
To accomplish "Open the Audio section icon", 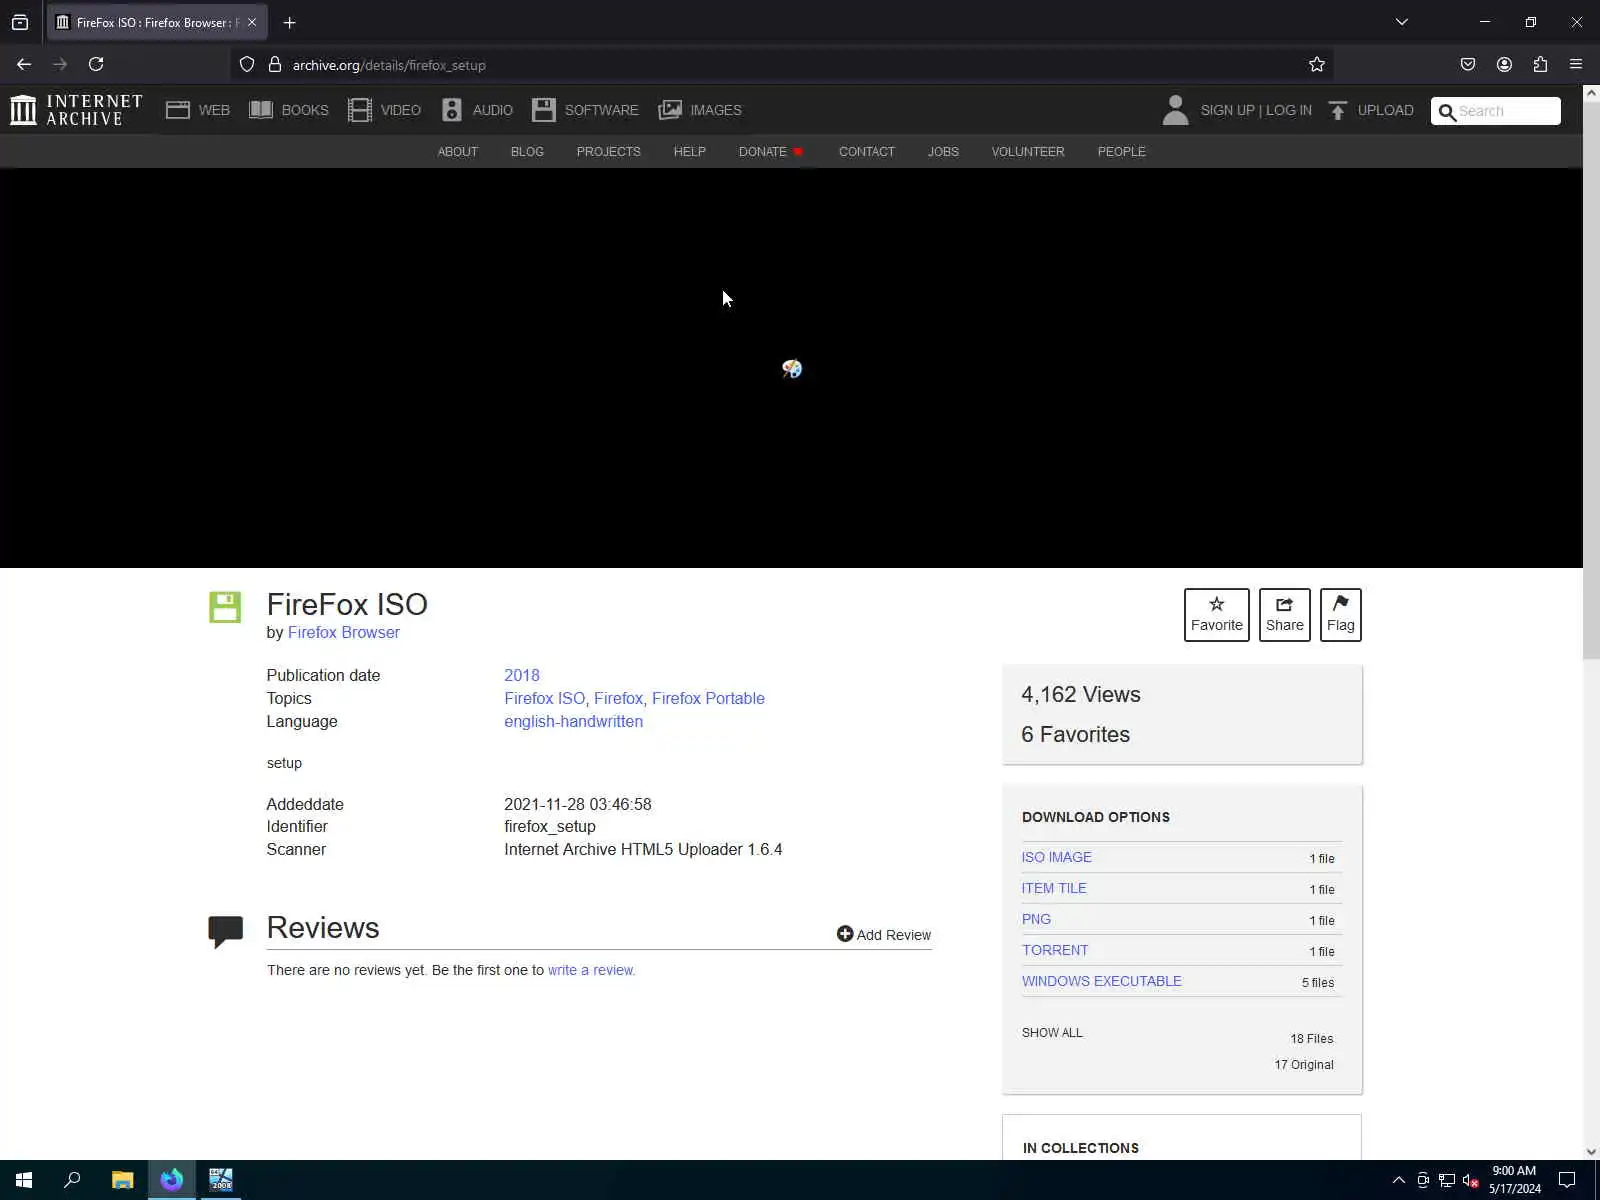I will tap(452, 110).
